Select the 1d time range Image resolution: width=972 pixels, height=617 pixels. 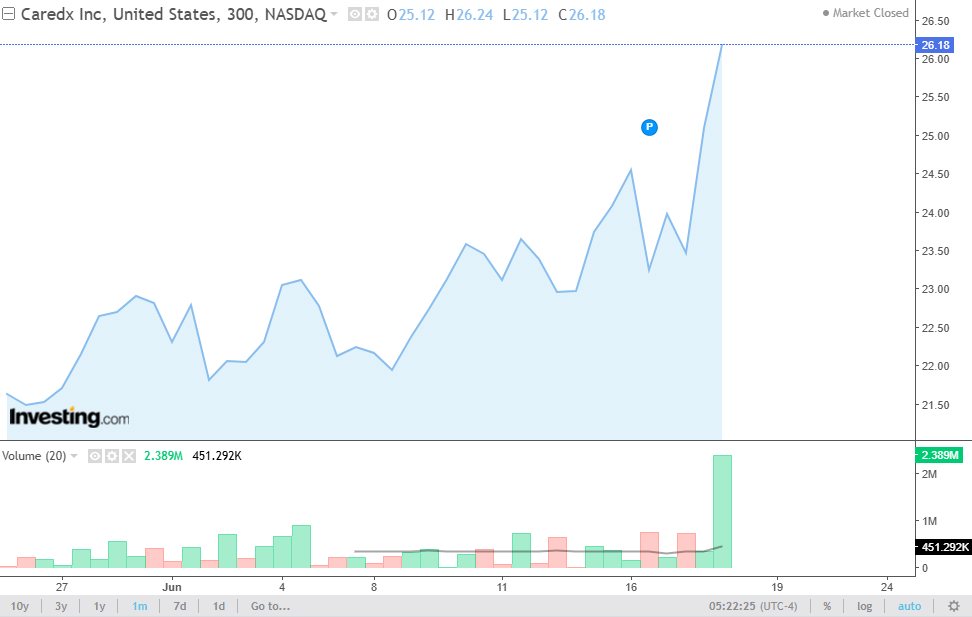click(219, 606)
